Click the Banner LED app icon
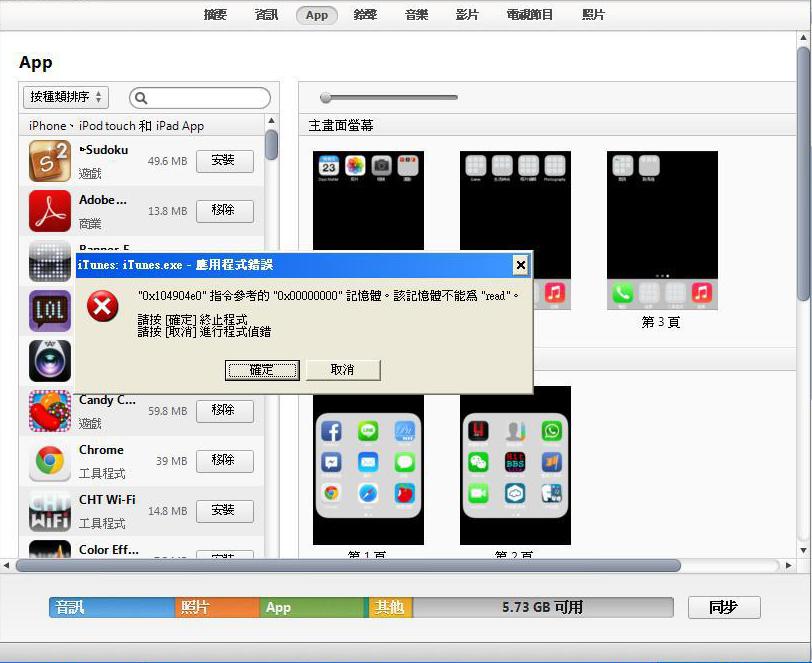The height and width of the screenshot is (663, 812). click(x=50, y=261)
